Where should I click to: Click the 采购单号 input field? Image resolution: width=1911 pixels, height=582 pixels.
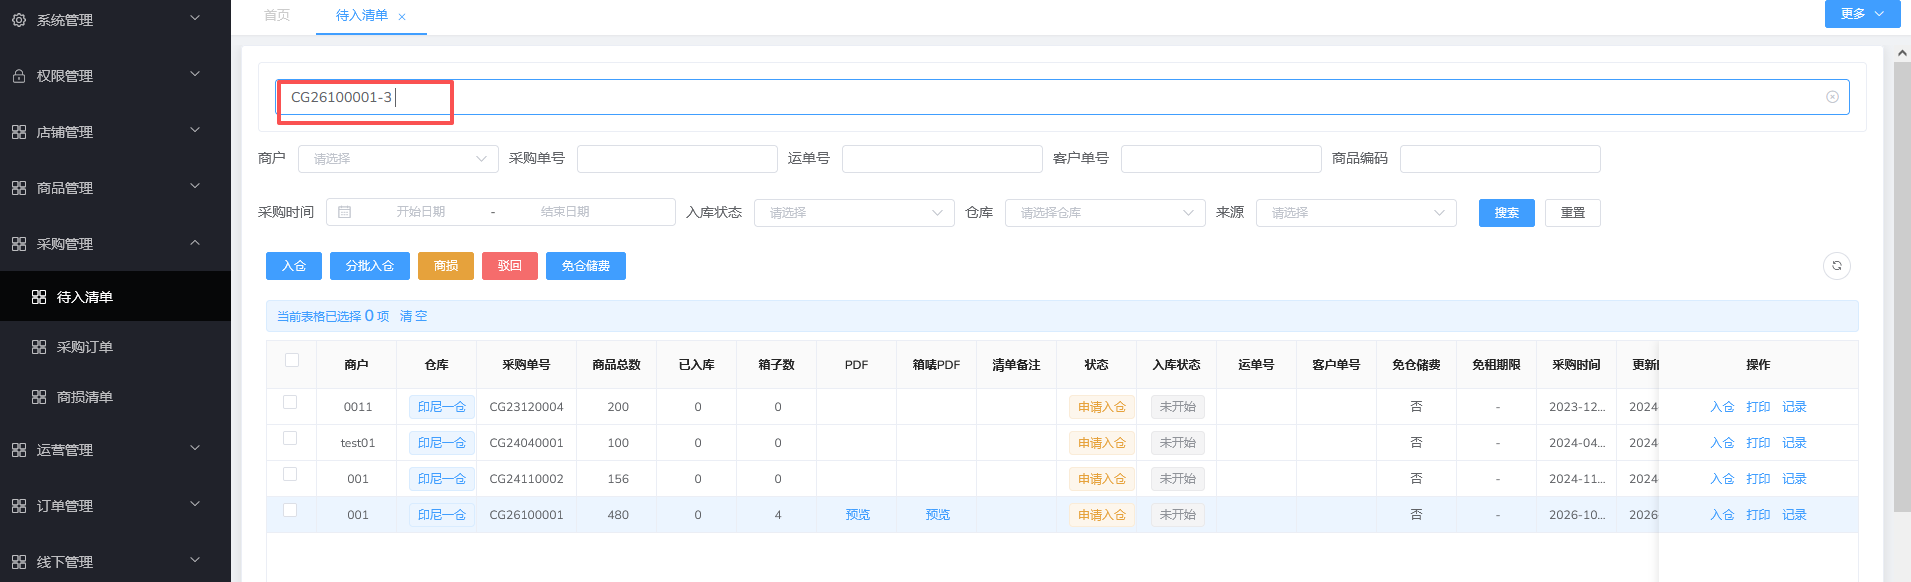(677, 159)
